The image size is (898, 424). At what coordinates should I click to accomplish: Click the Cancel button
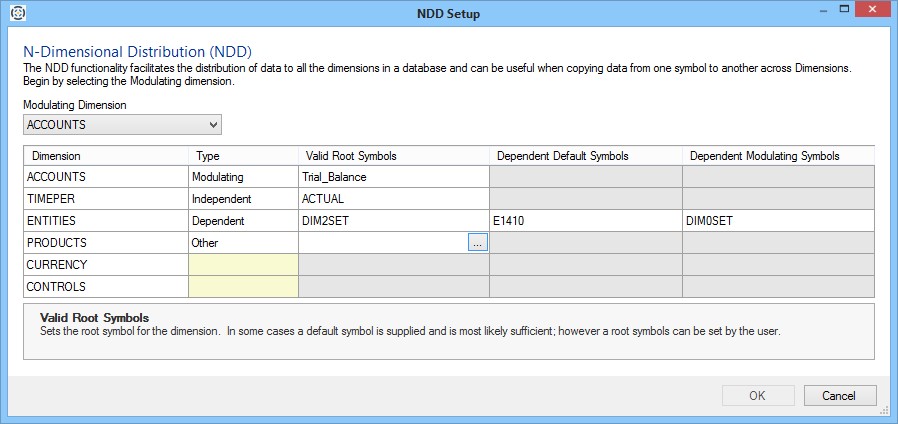pyautogui.click(x=839, y=395)
